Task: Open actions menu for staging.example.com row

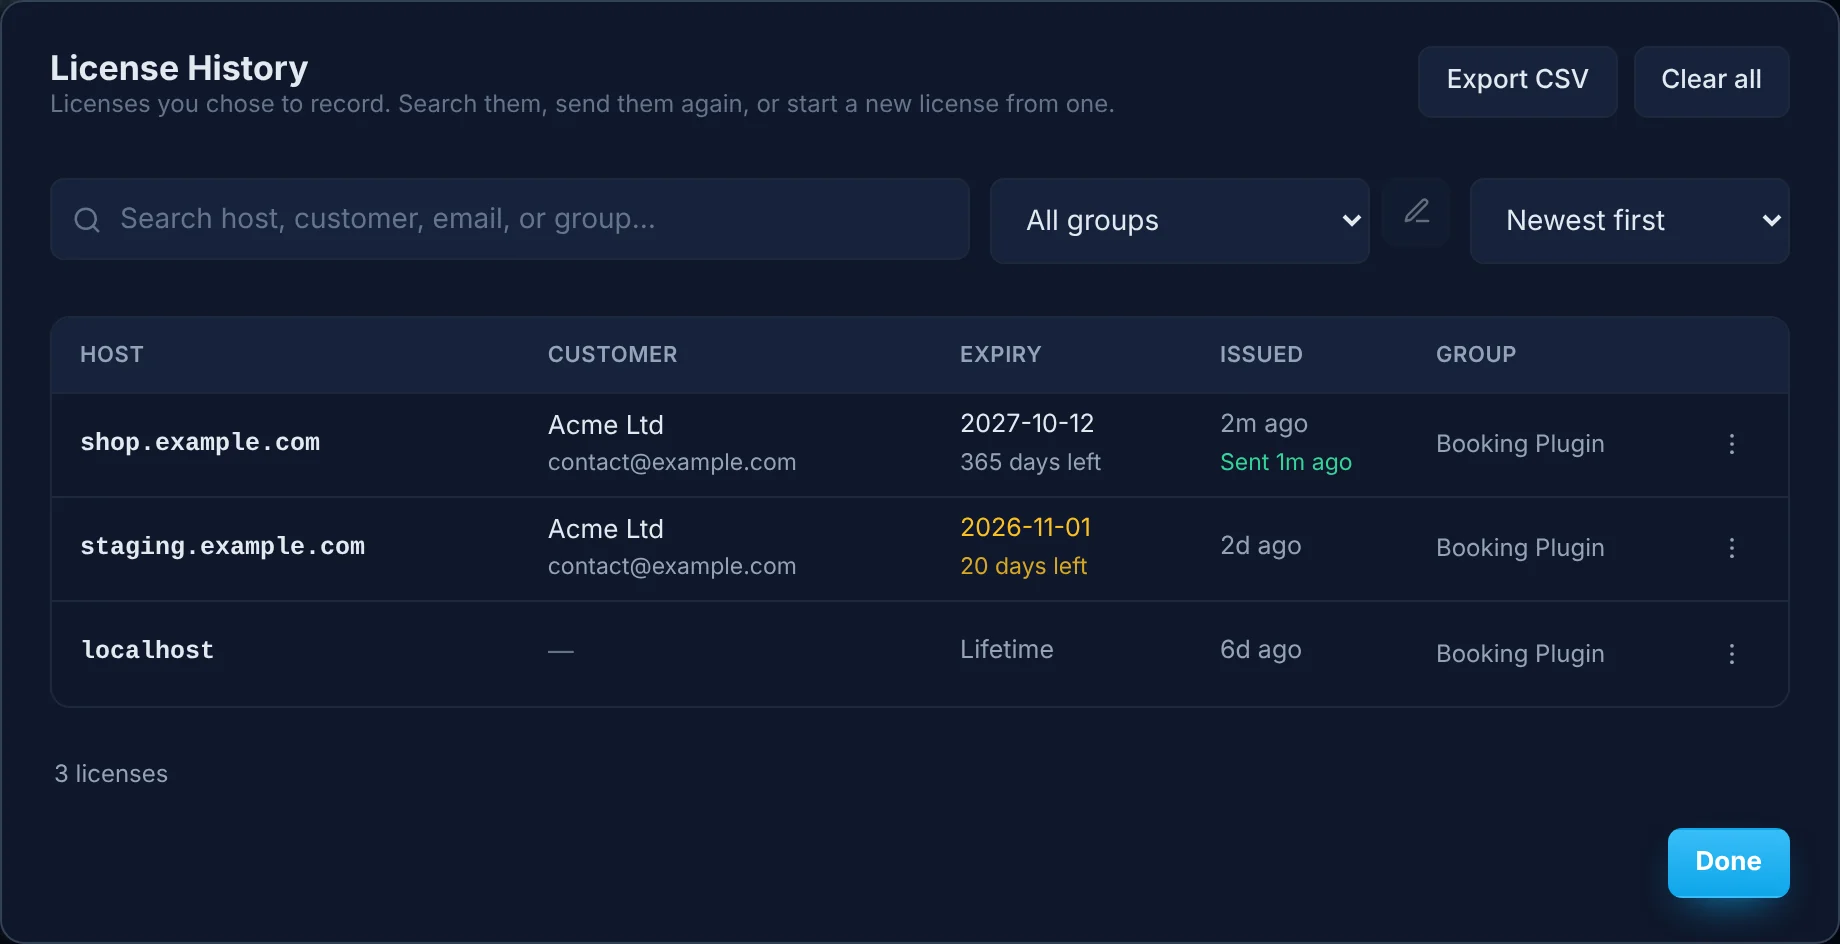Action: [x=1731, y=548]
